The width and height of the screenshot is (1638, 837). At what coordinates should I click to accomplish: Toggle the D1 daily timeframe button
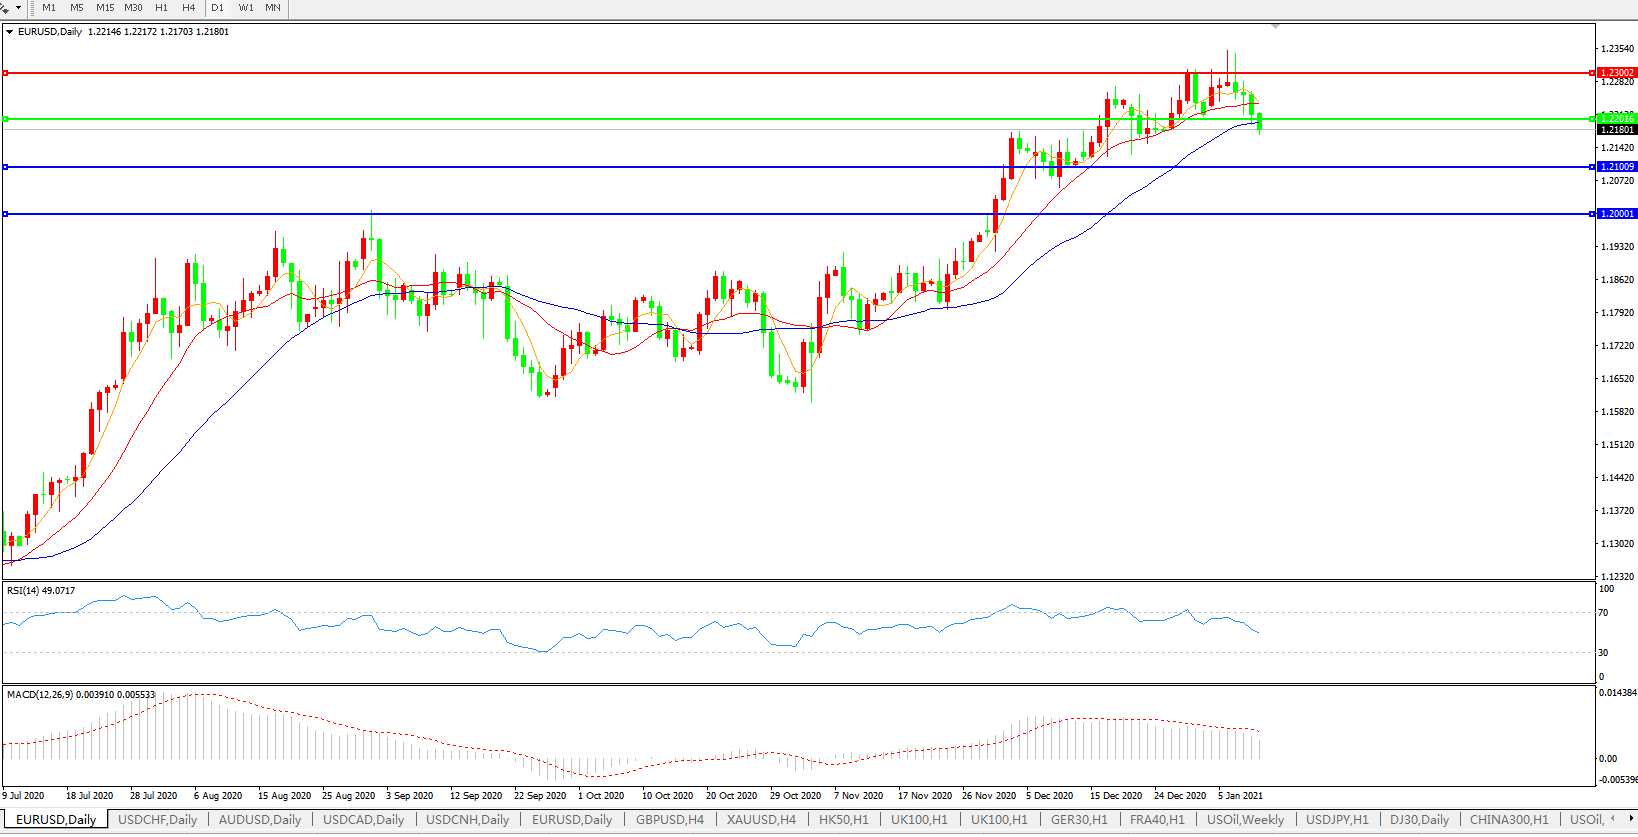click(218, 8)
